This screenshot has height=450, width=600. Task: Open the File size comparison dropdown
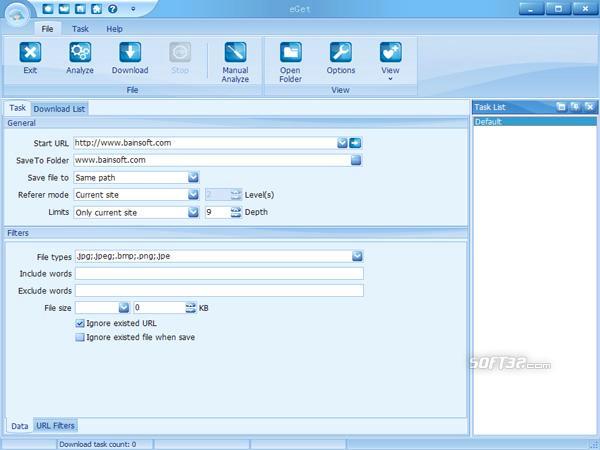click(x=124, y=308)
